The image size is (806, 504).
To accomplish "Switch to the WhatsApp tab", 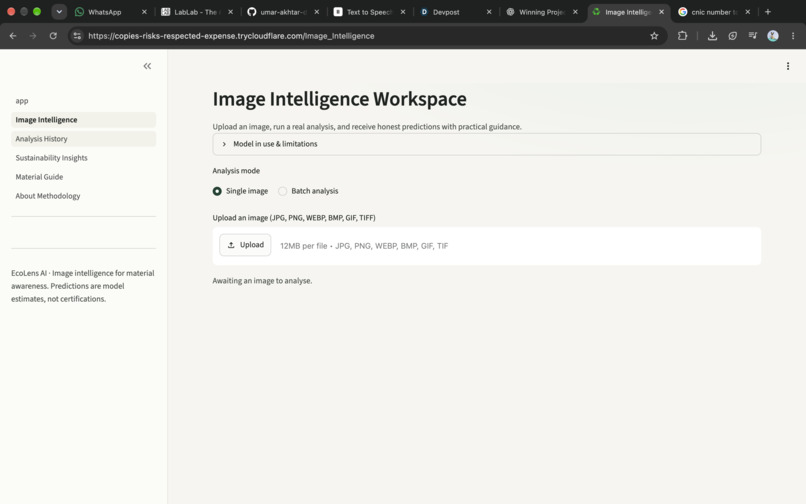I will click(105, 12).
